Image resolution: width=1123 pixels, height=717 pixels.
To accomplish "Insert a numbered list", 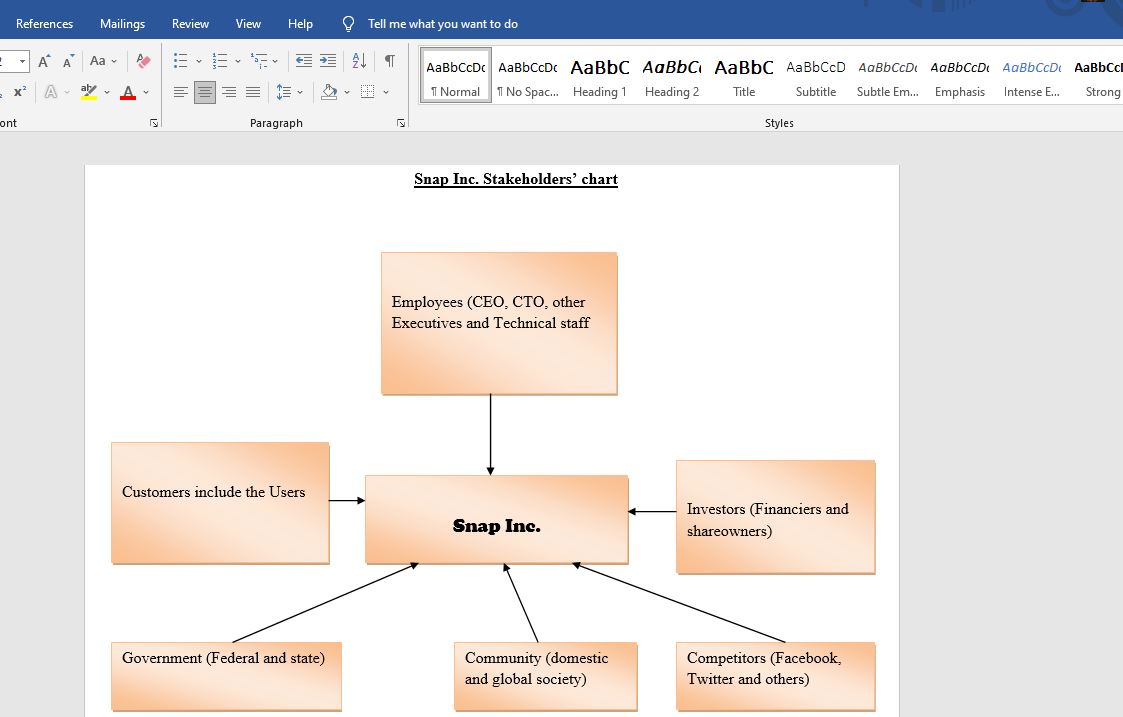I will pyautogui.click(x=220, y=61).
